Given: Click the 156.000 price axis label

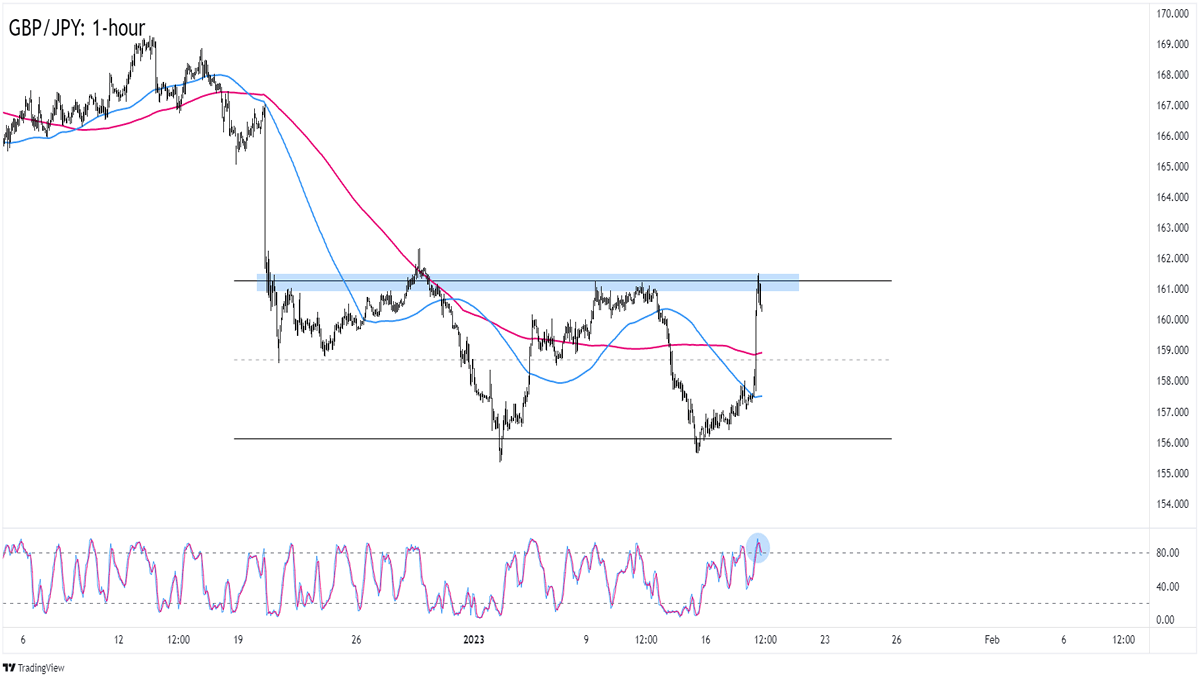Looking at the screenshot, I should (x=1171, y=442).
